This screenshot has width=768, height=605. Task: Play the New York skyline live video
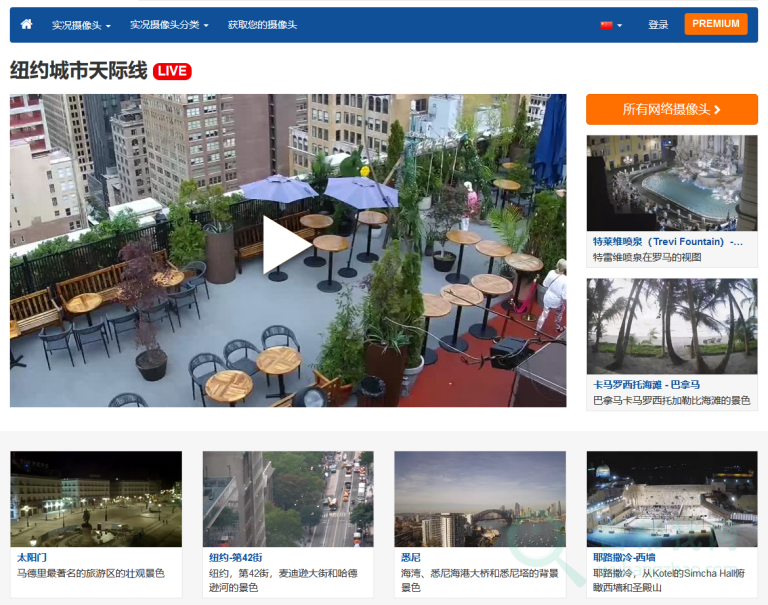[x=287, y=246]
